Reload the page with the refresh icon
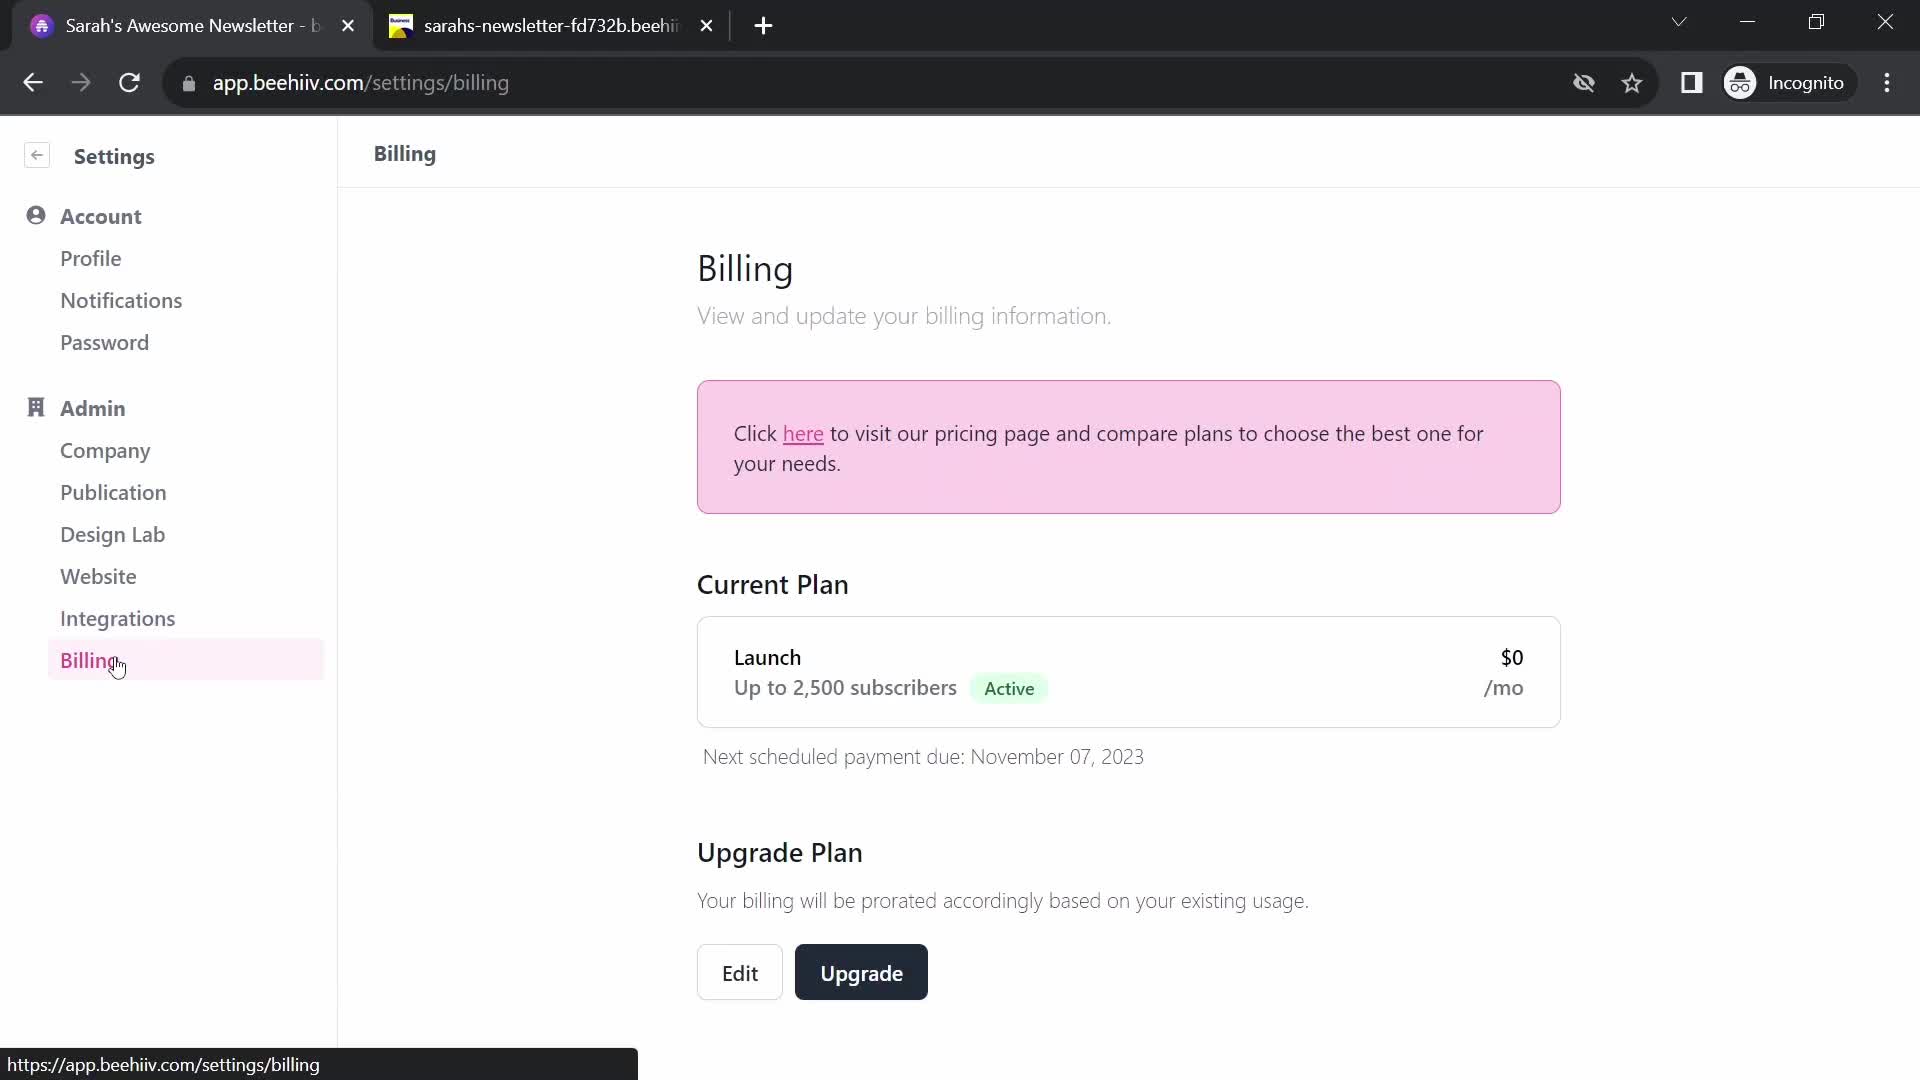 pyautogui.click(x=129, y=83)
